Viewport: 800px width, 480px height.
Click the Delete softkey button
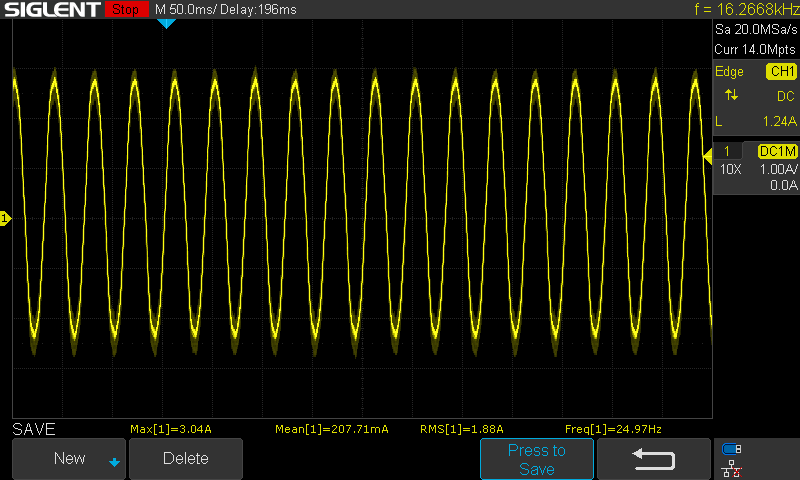(x=186, y=459)
